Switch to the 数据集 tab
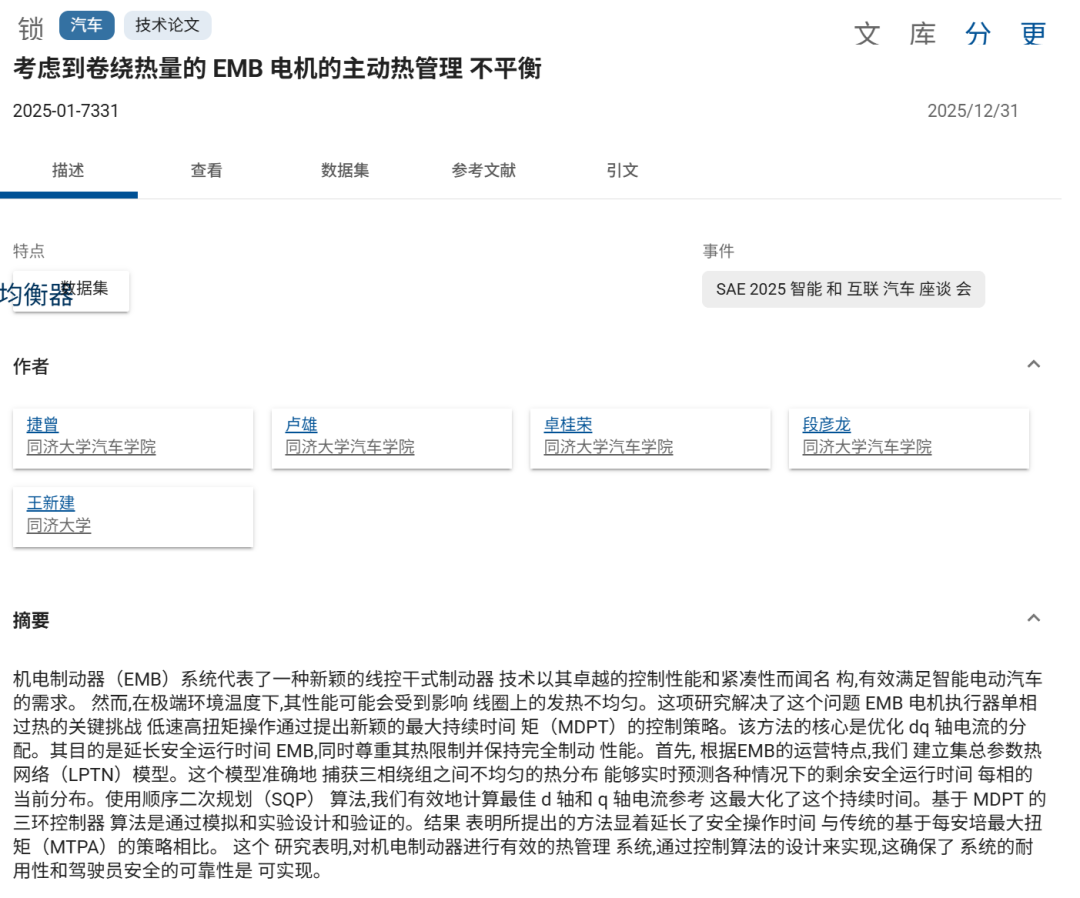 pyautogui.click(x=345, y=170)
